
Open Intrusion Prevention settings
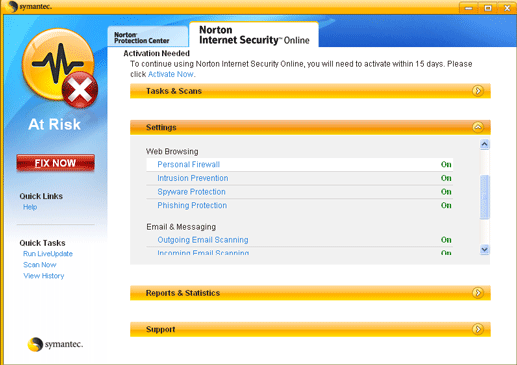[193, 178]
